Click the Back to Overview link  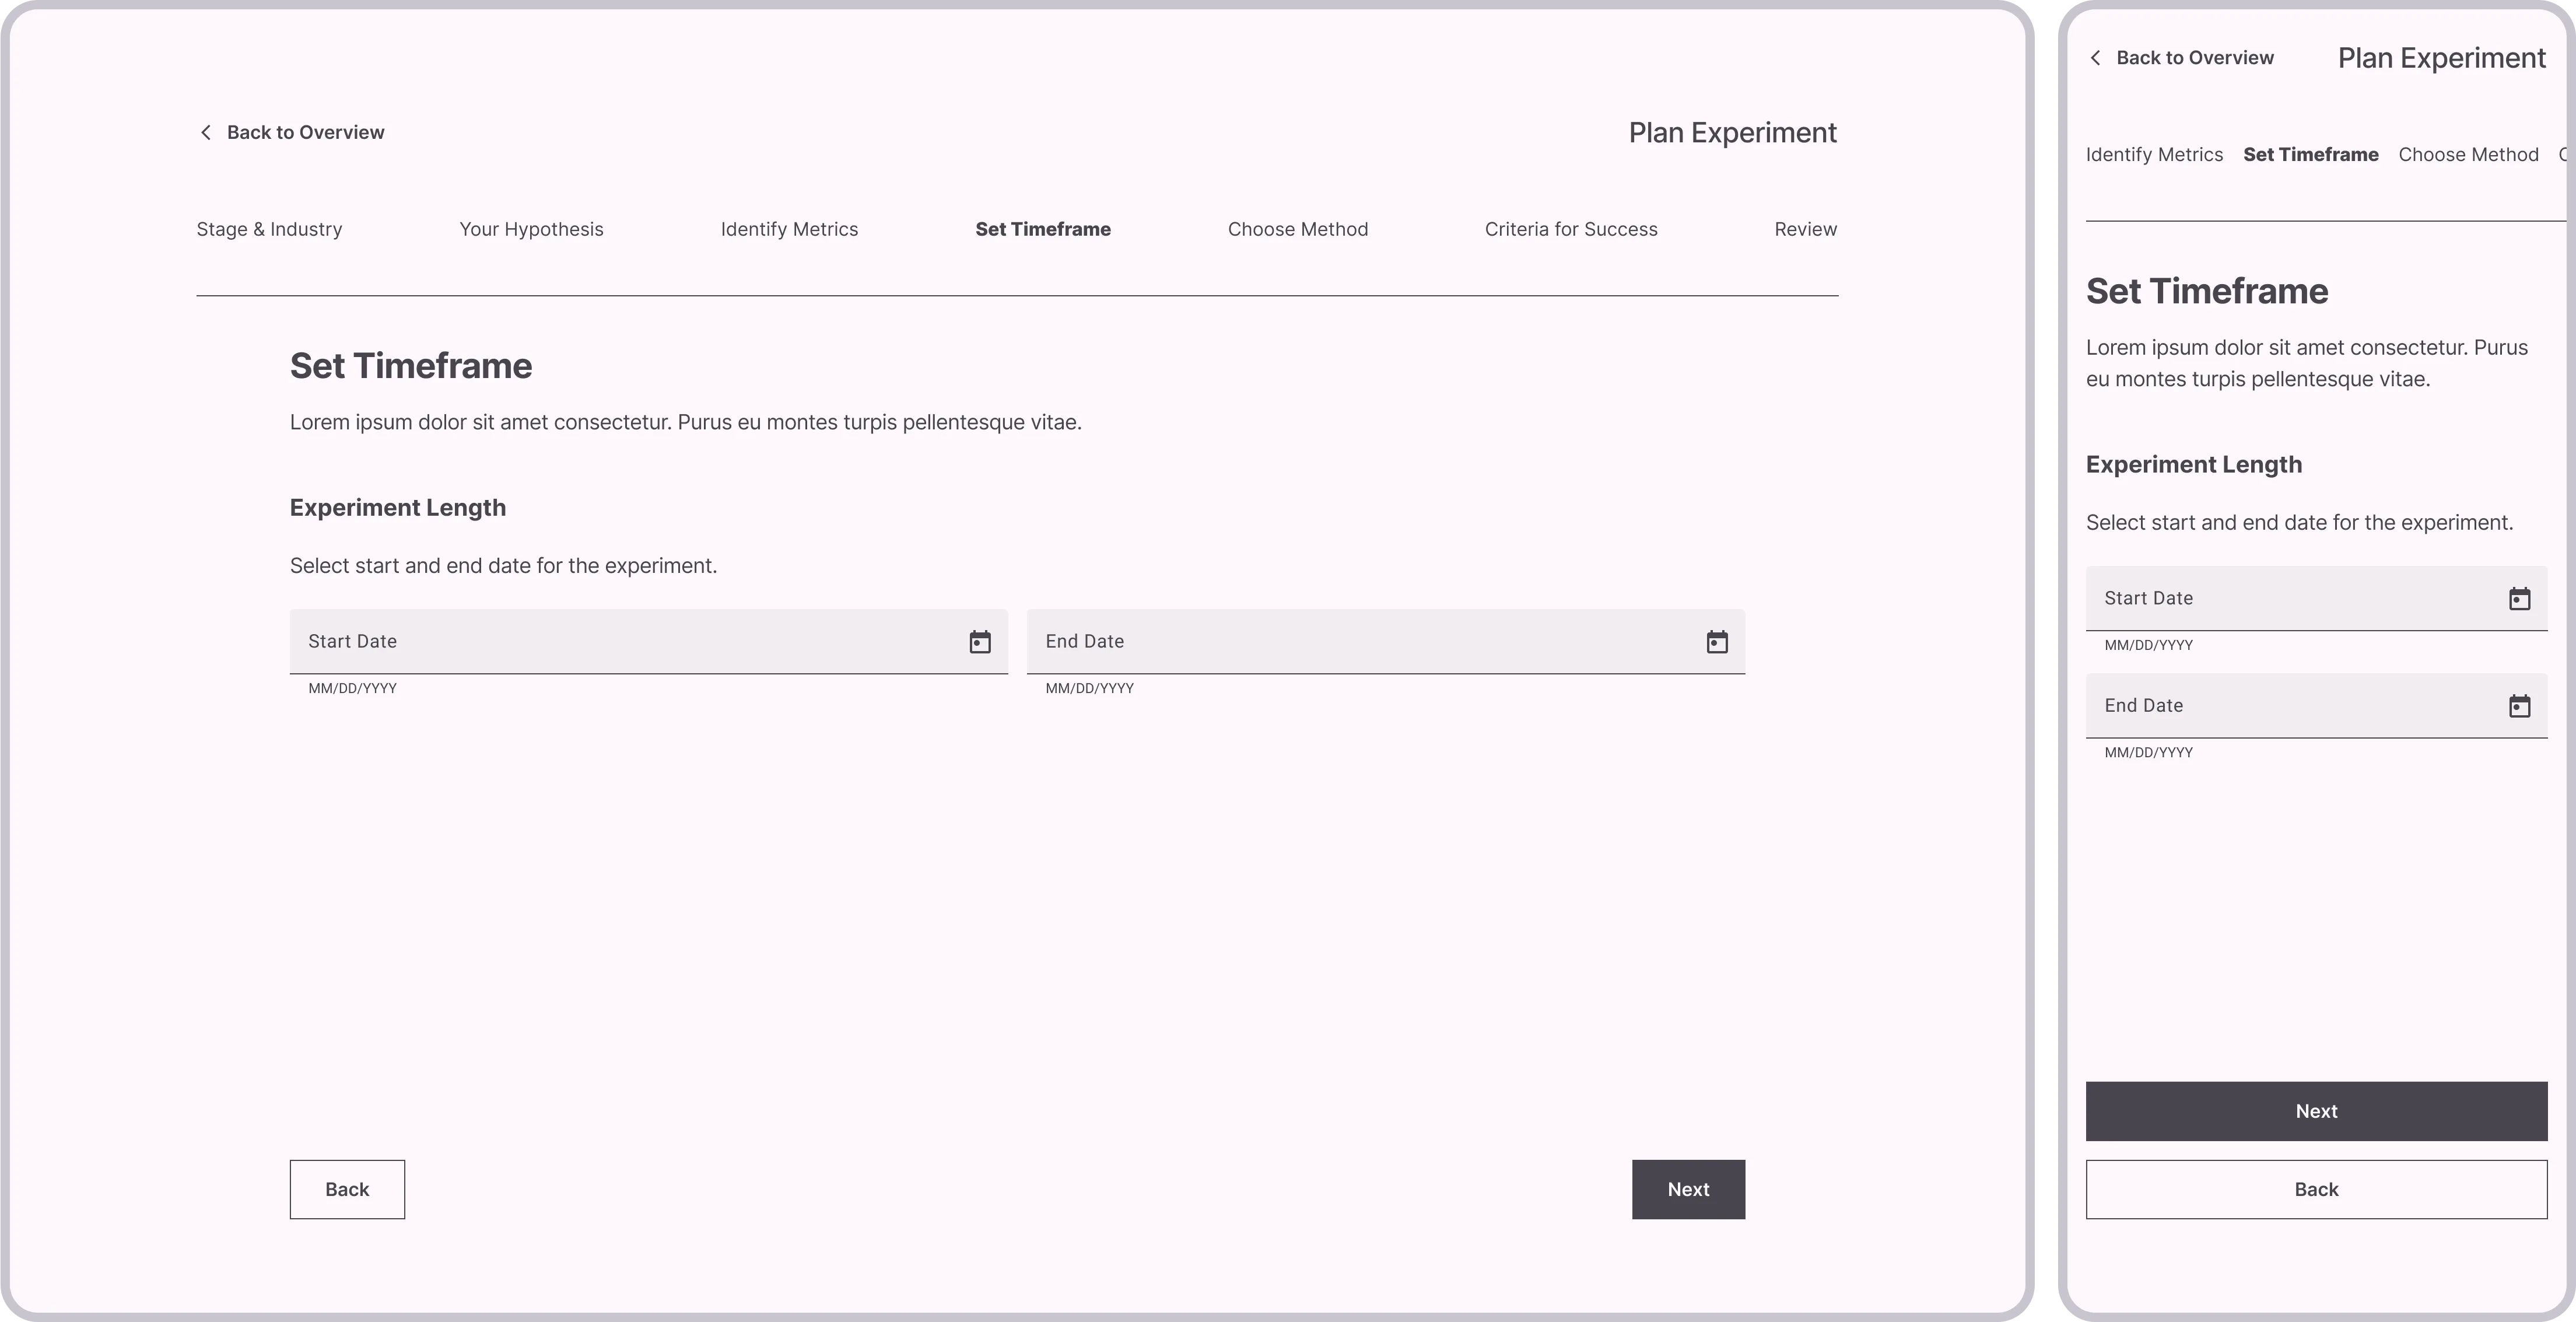[x=305, y=131]
